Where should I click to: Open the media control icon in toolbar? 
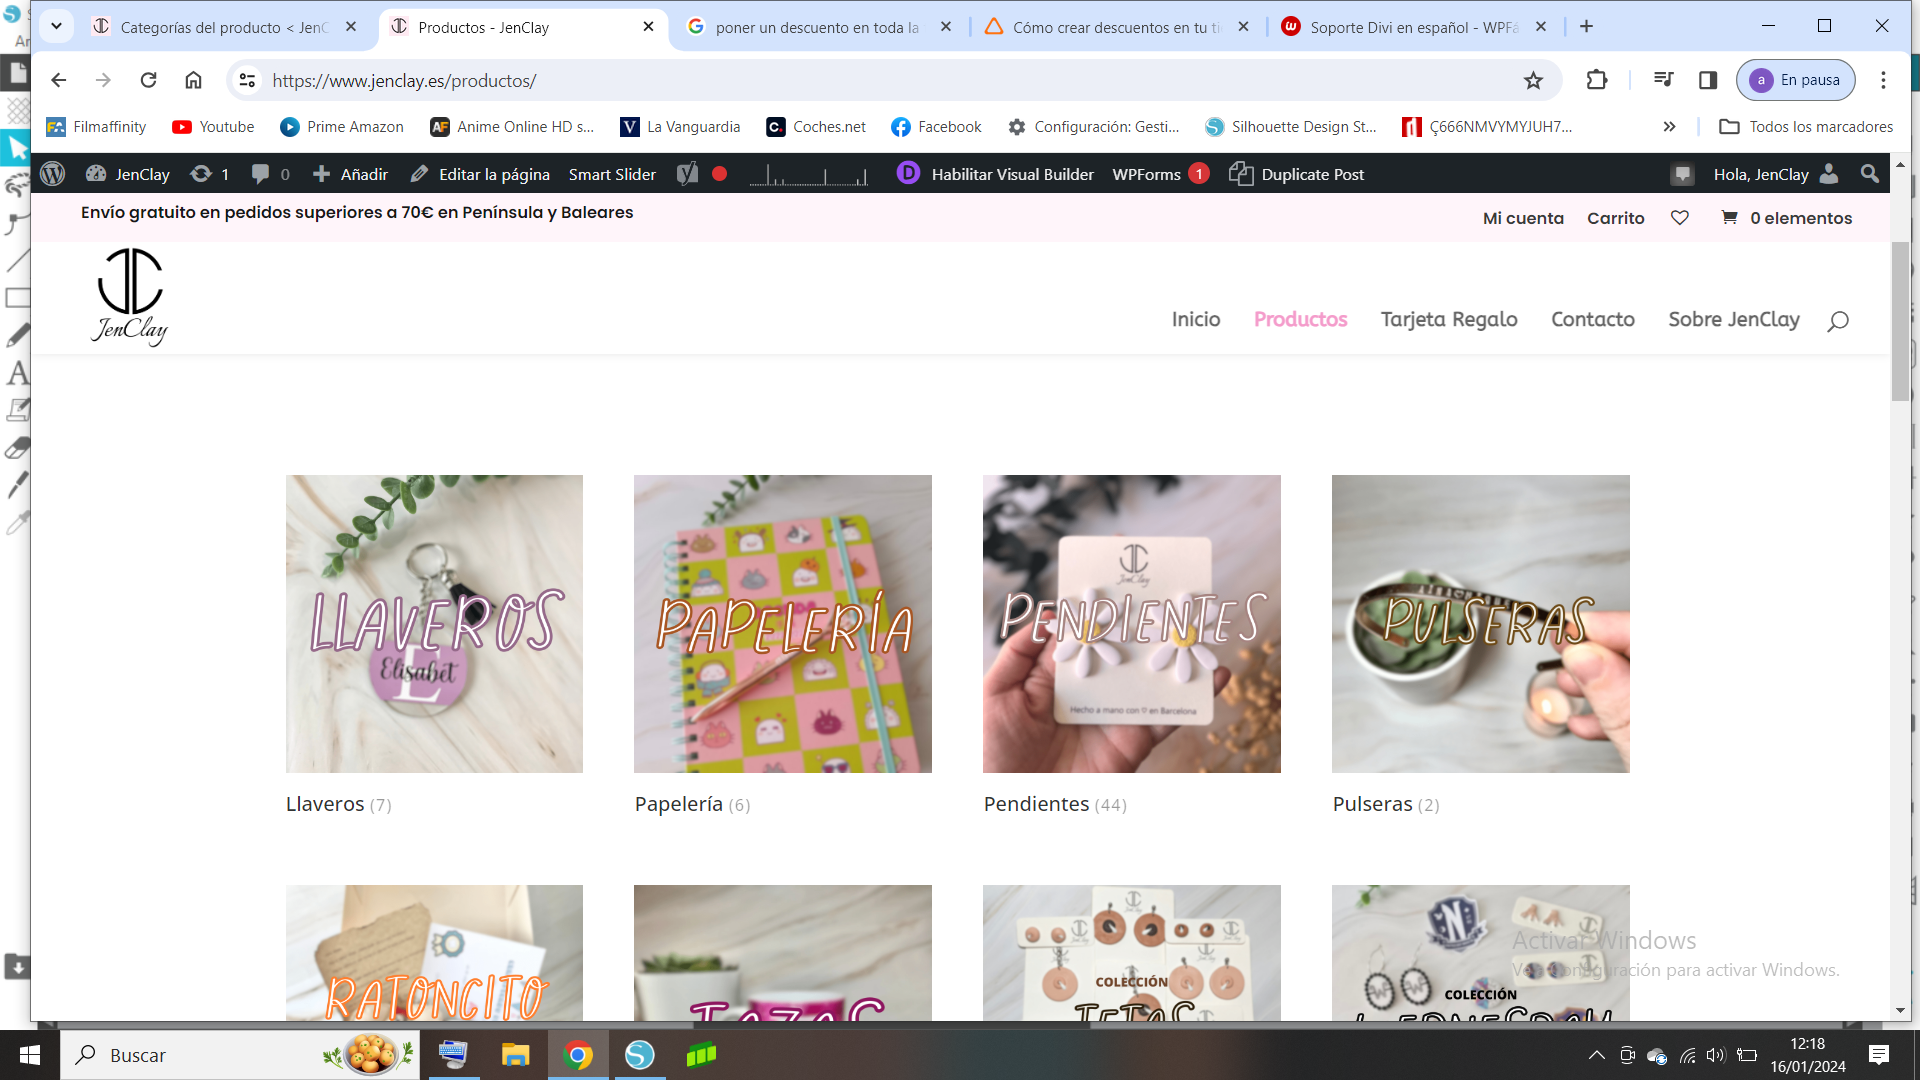[1663, 80]
